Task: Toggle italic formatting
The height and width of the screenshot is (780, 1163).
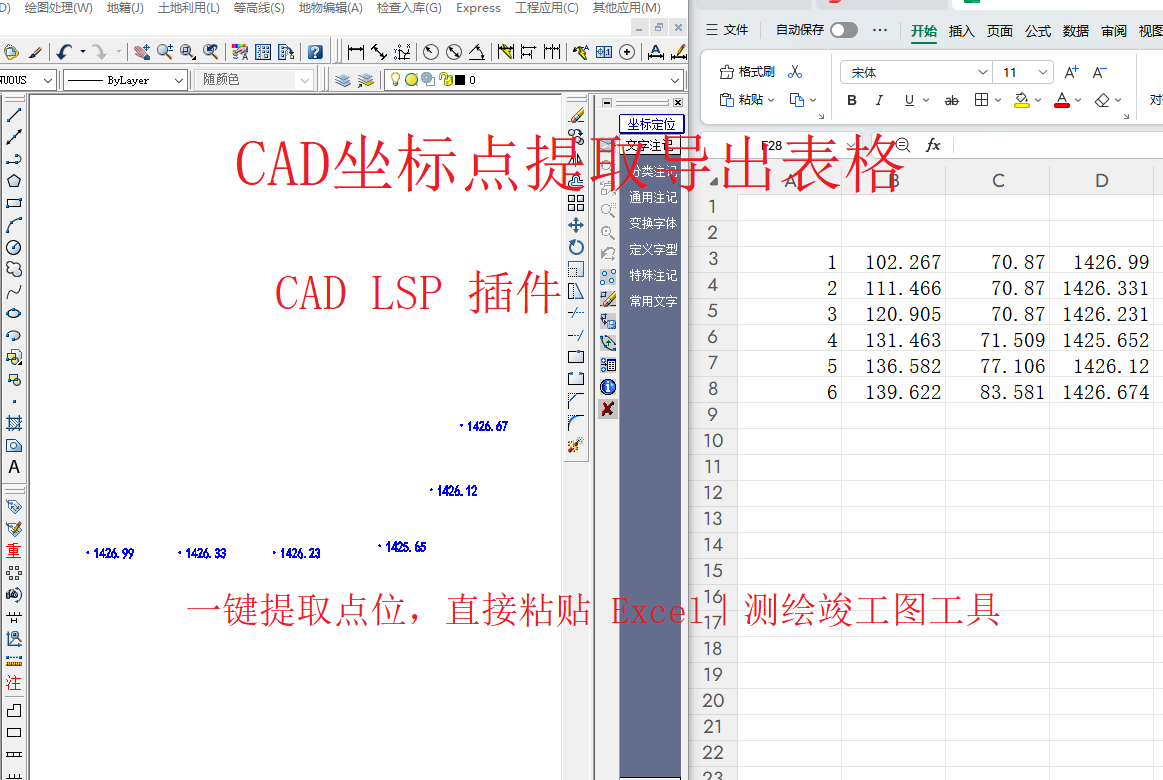Action: pyautogui.click(x=879, y=100)
